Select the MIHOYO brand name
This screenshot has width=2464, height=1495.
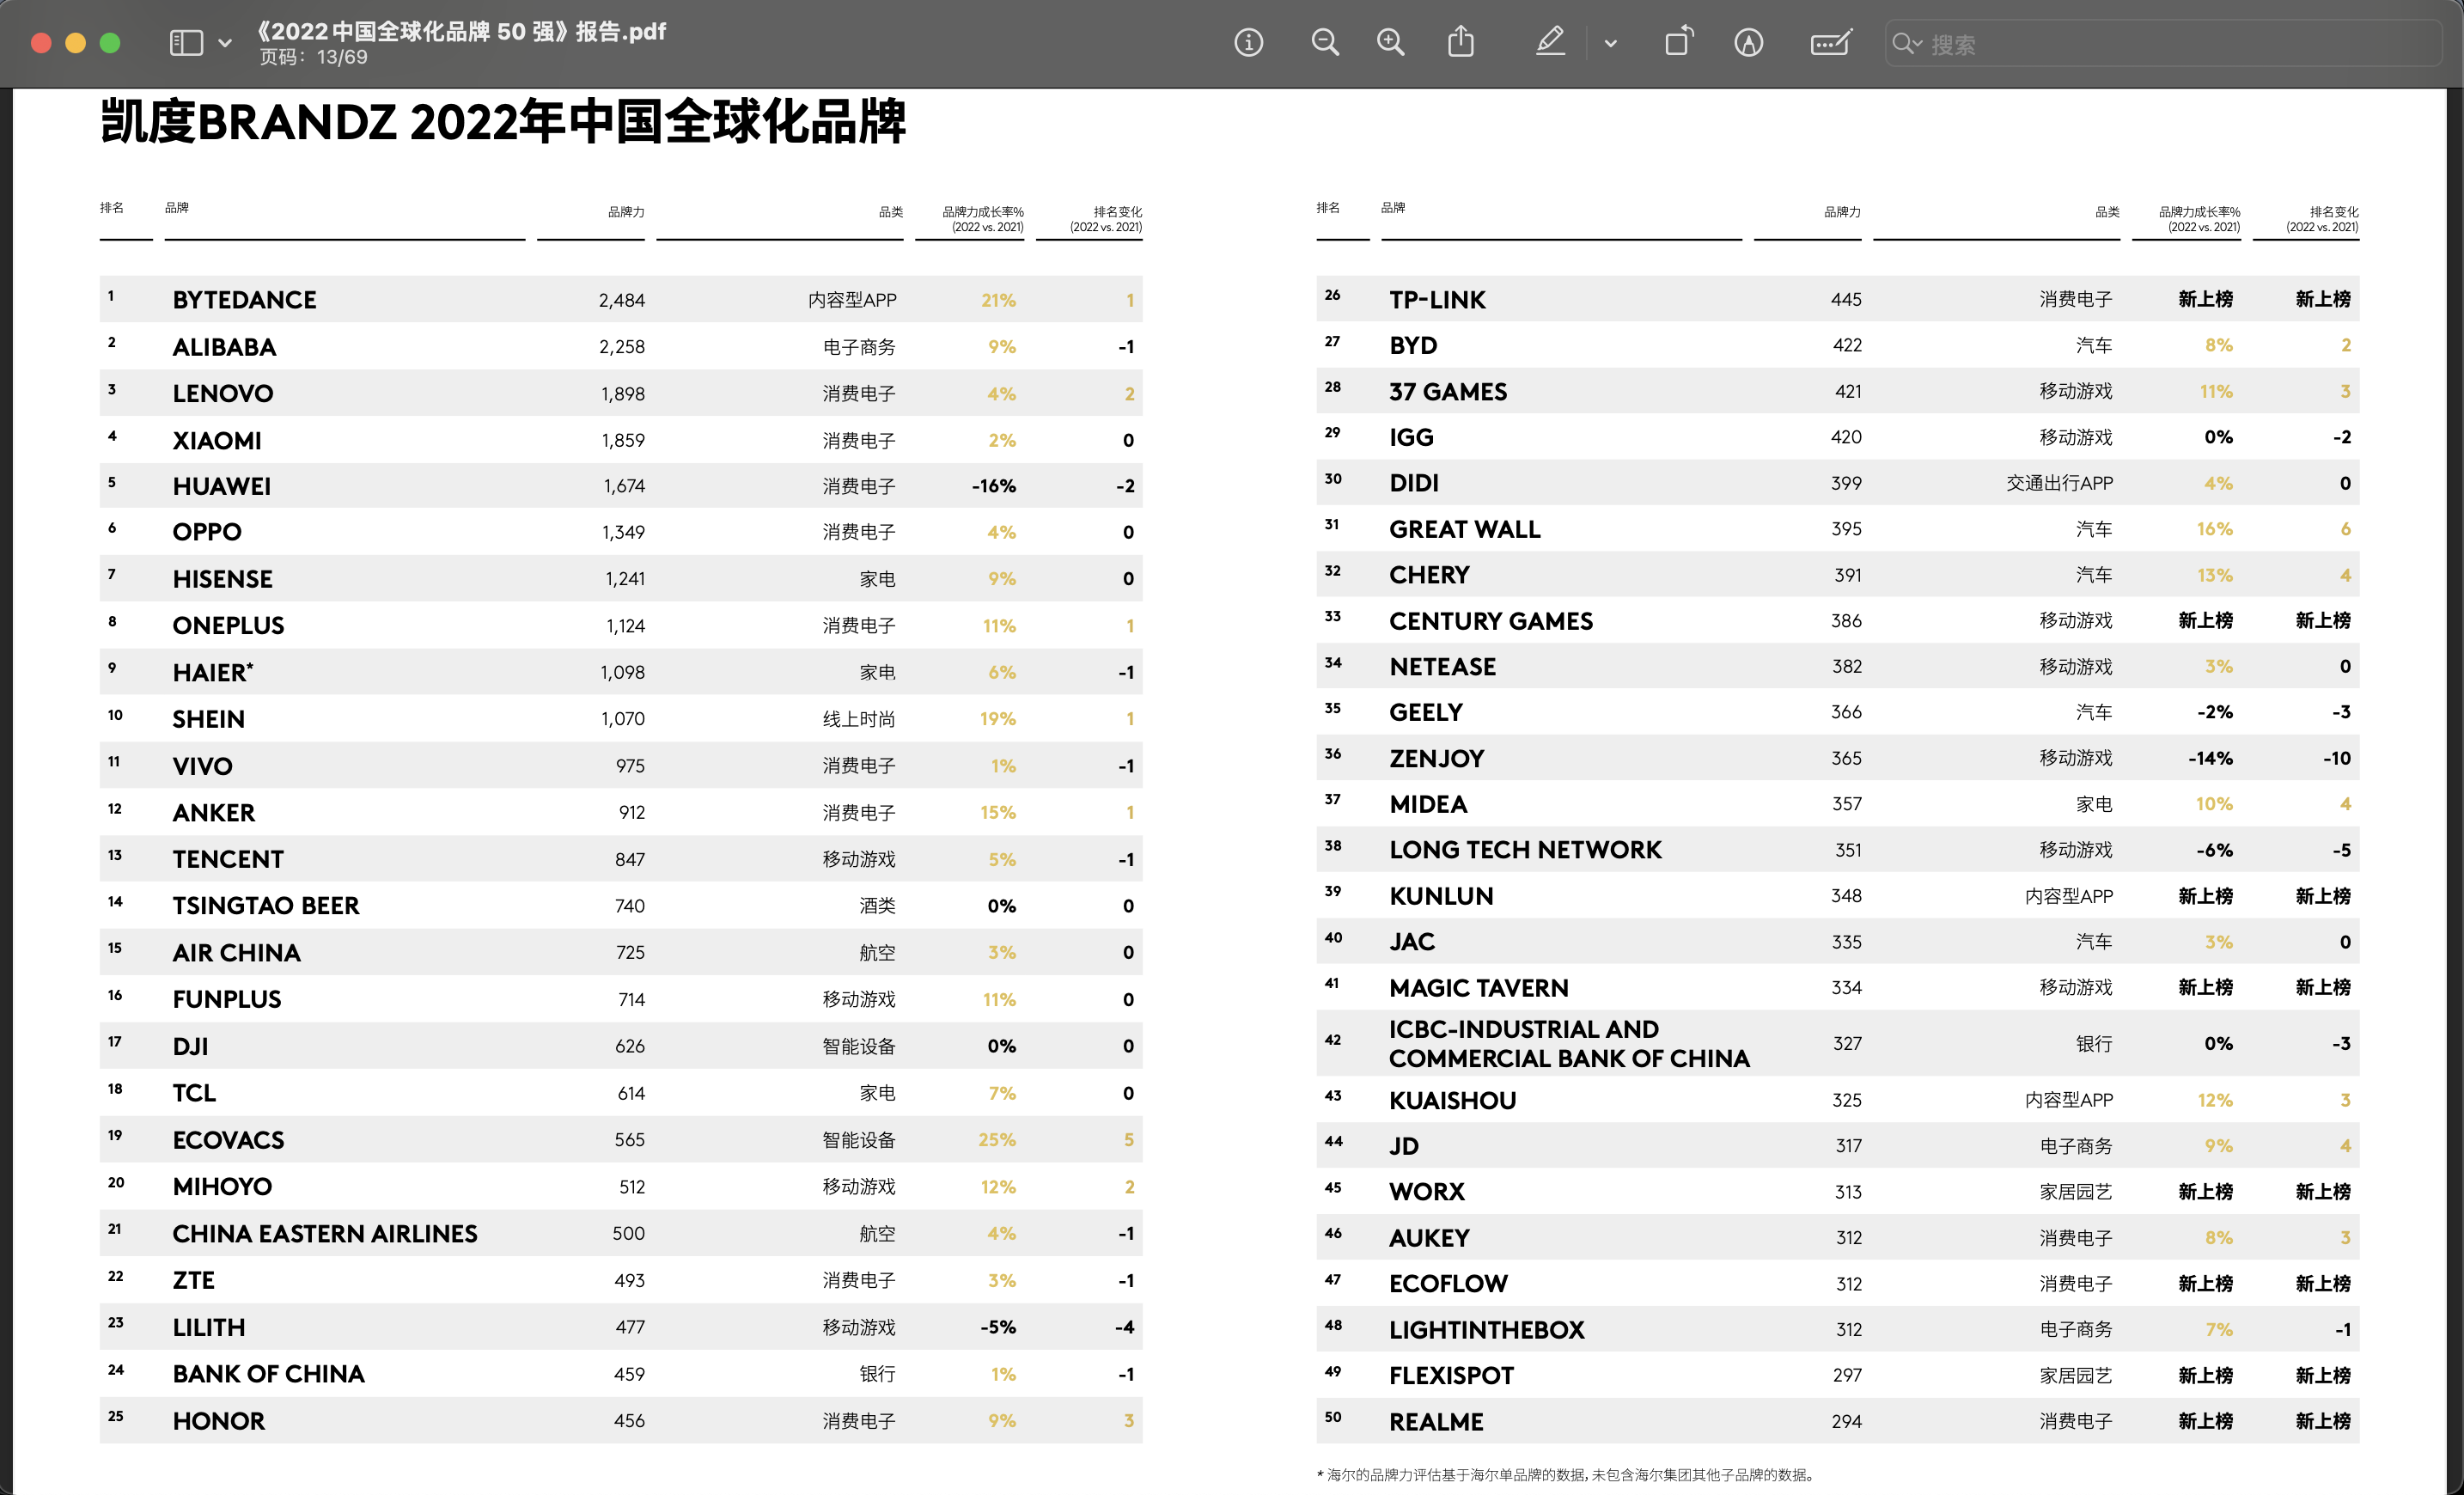[221, 1187]
